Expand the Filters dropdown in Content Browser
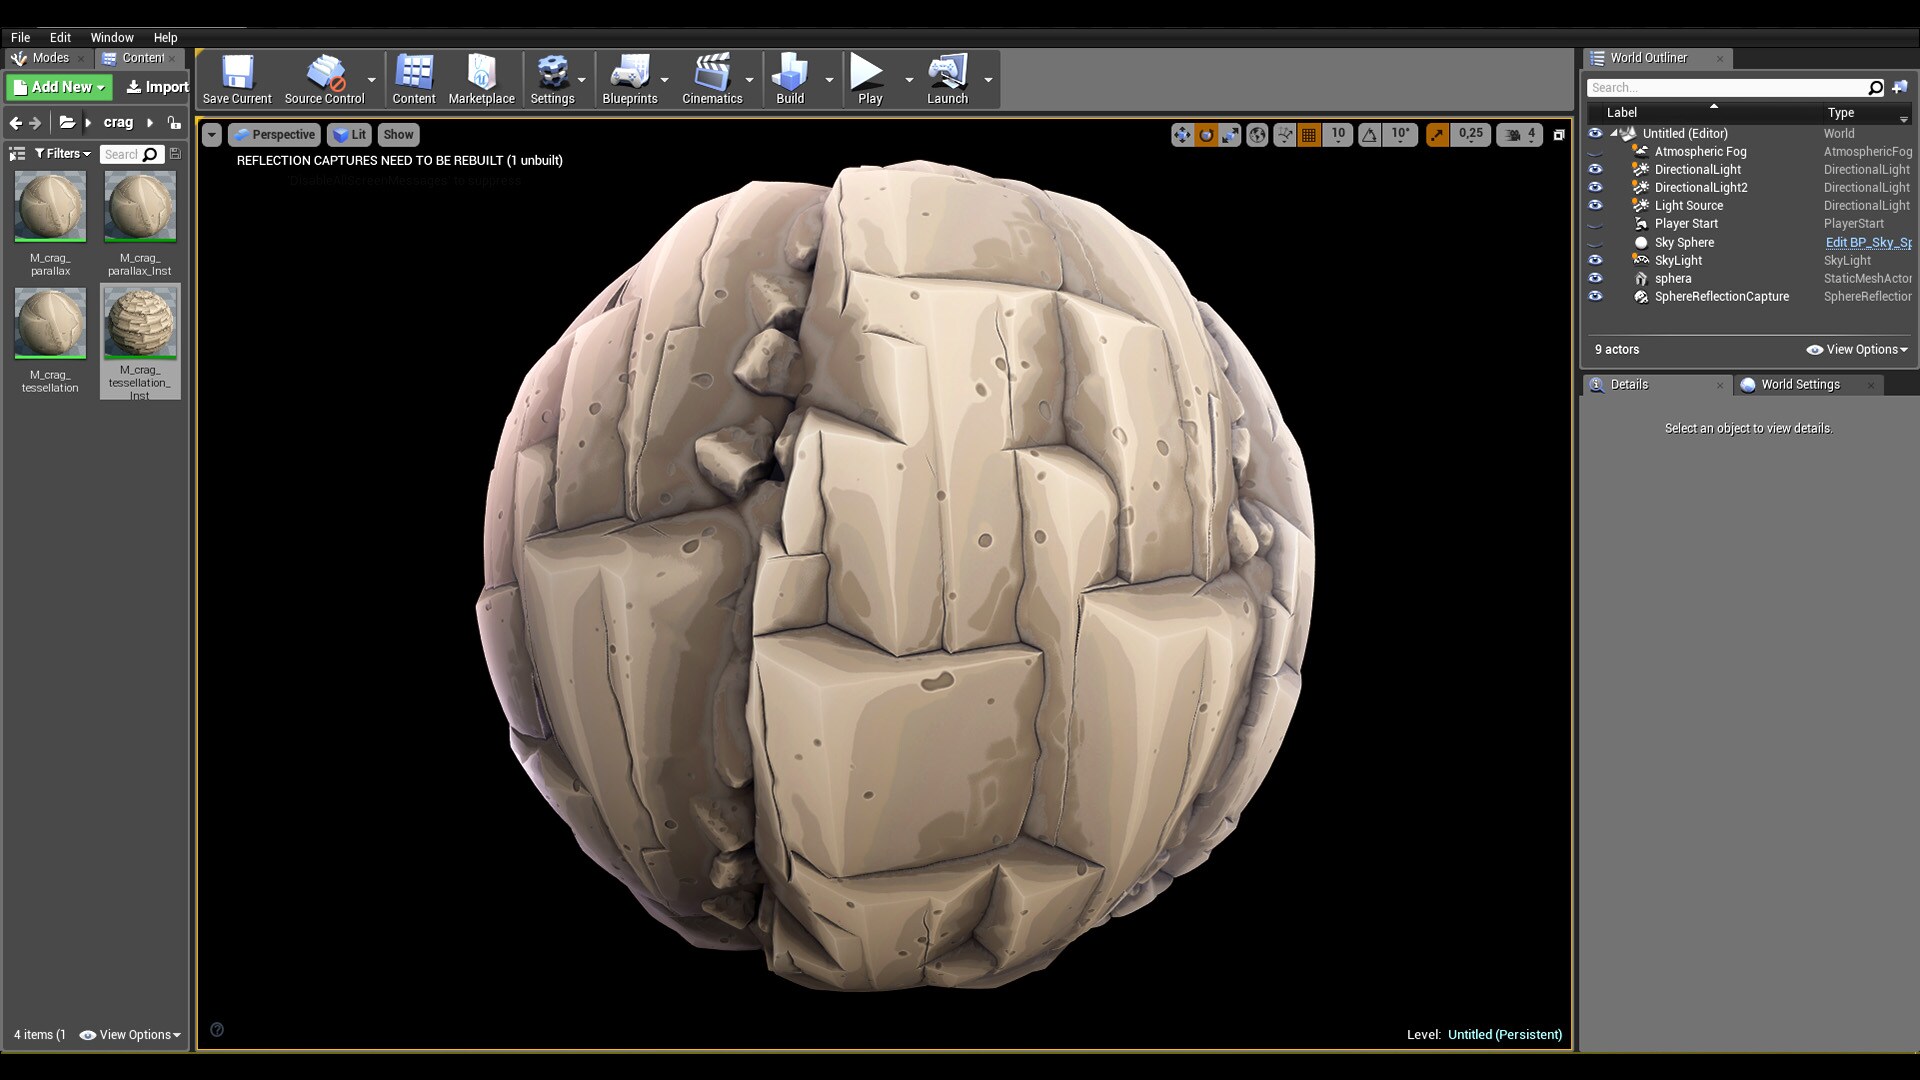 coord(62,154)
